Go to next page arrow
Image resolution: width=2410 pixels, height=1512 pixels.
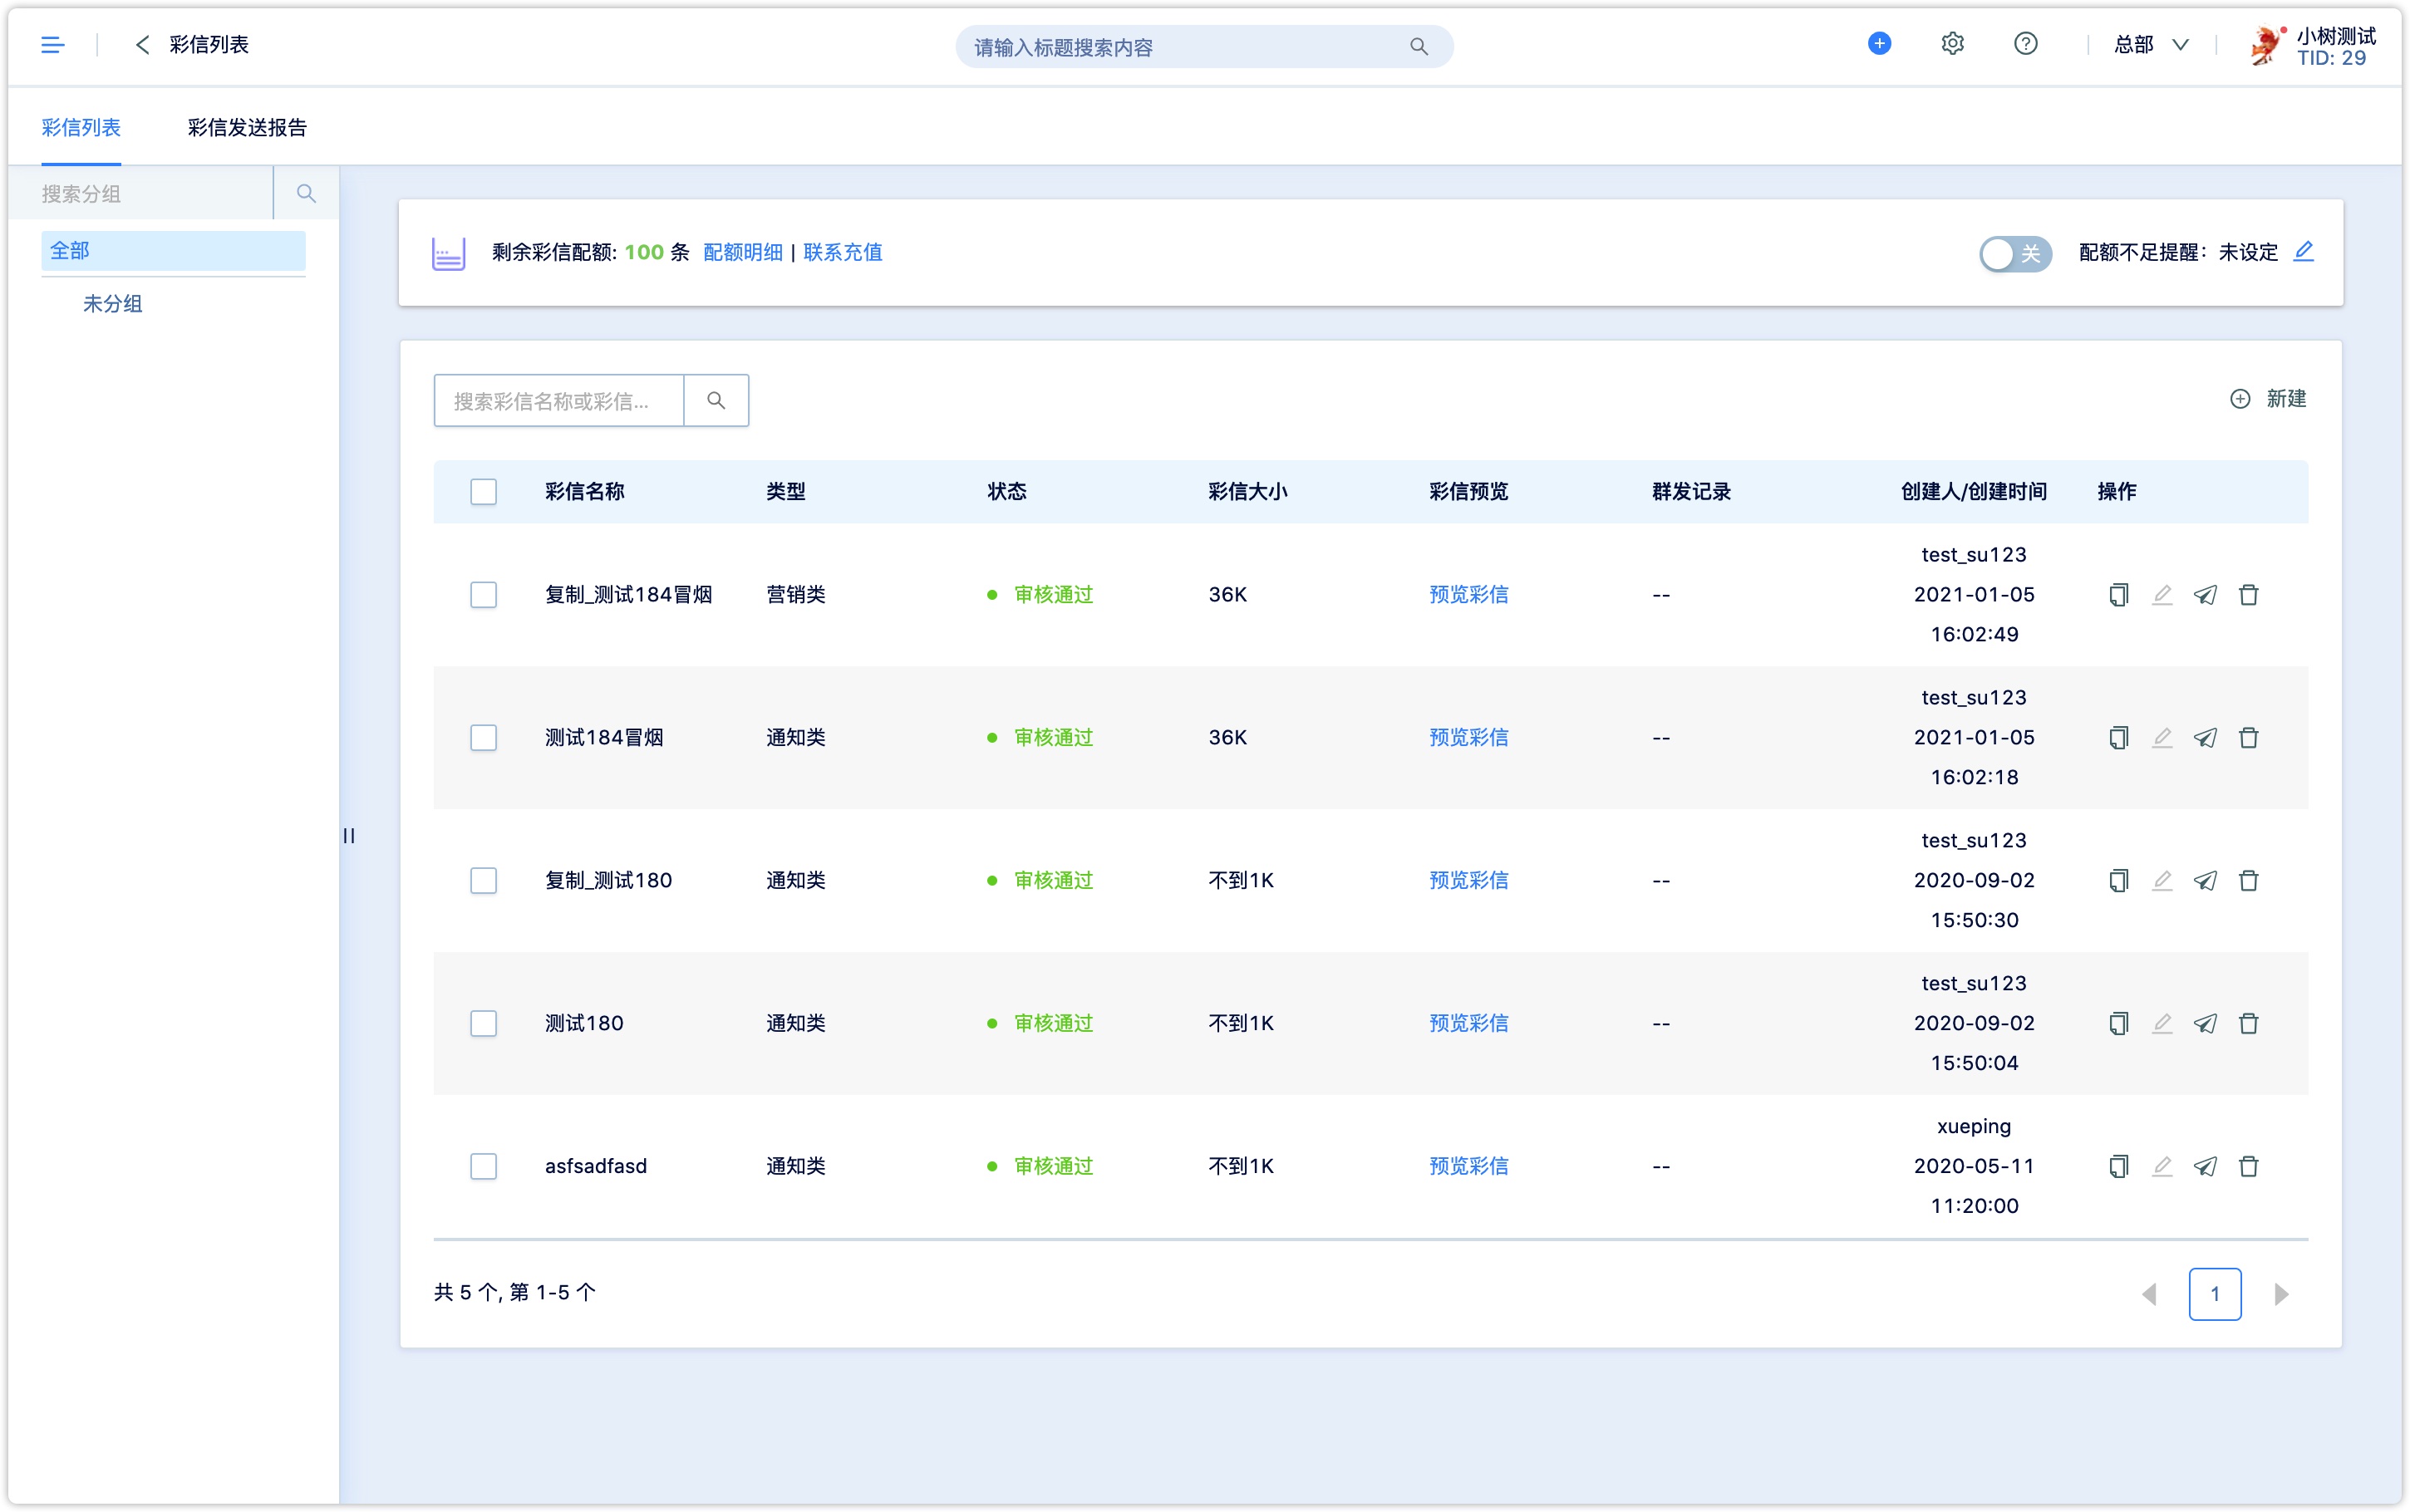2281,1295
